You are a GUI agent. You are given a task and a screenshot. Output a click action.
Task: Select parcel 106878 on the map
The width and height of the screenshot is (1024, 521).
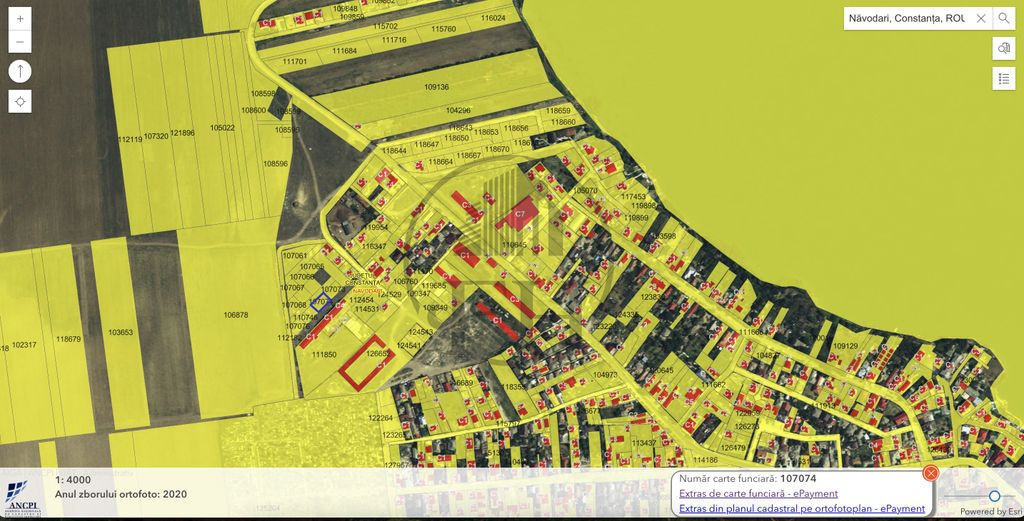[236, 315]
